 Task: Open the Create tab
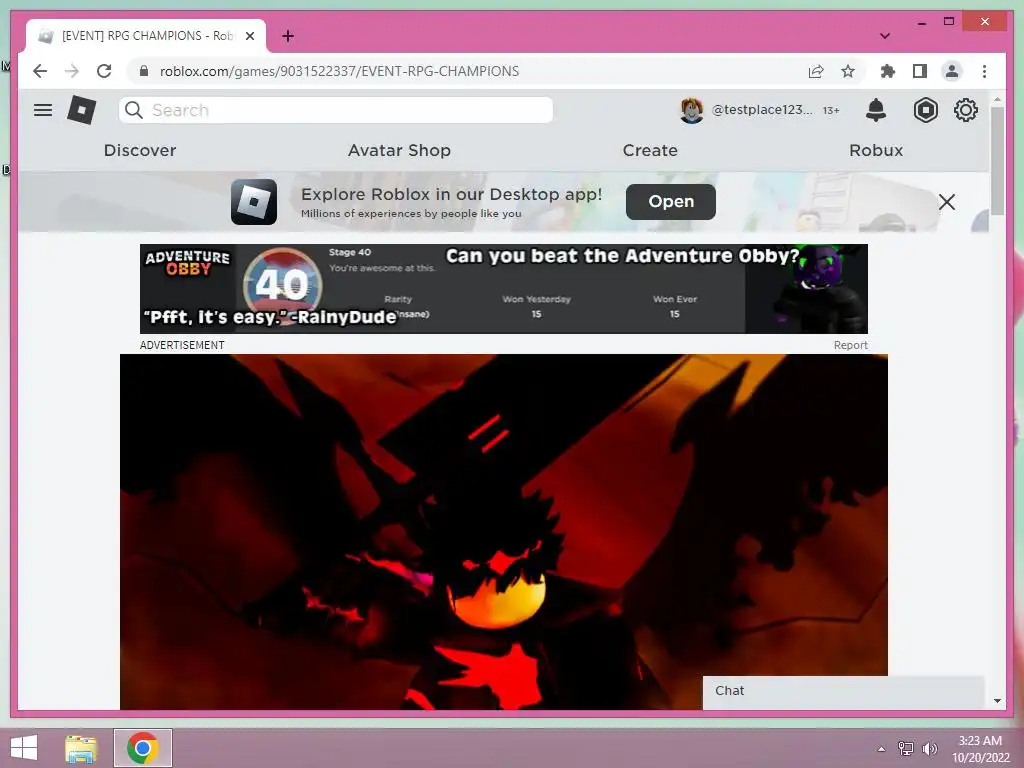coord(650,150)
